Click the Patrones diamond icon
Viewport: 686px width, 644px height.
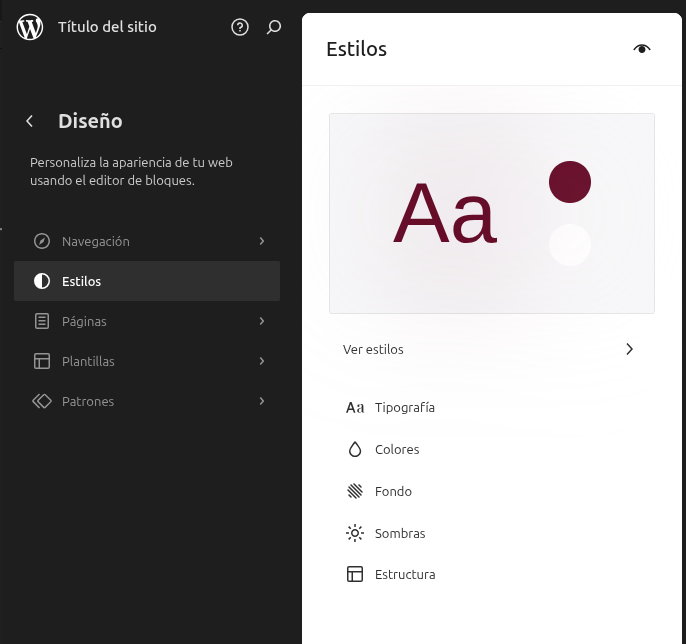(x=42, y=401)
